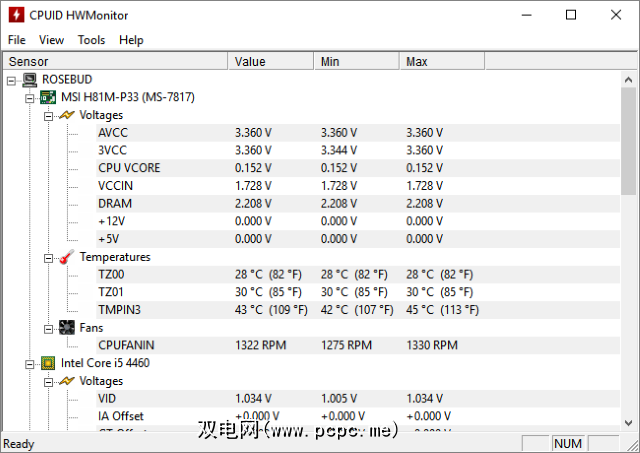The width and height of the screenshot is (640, 453).
Task: Click the MSI motherboard chip icon
Action: tap(48, 97)
